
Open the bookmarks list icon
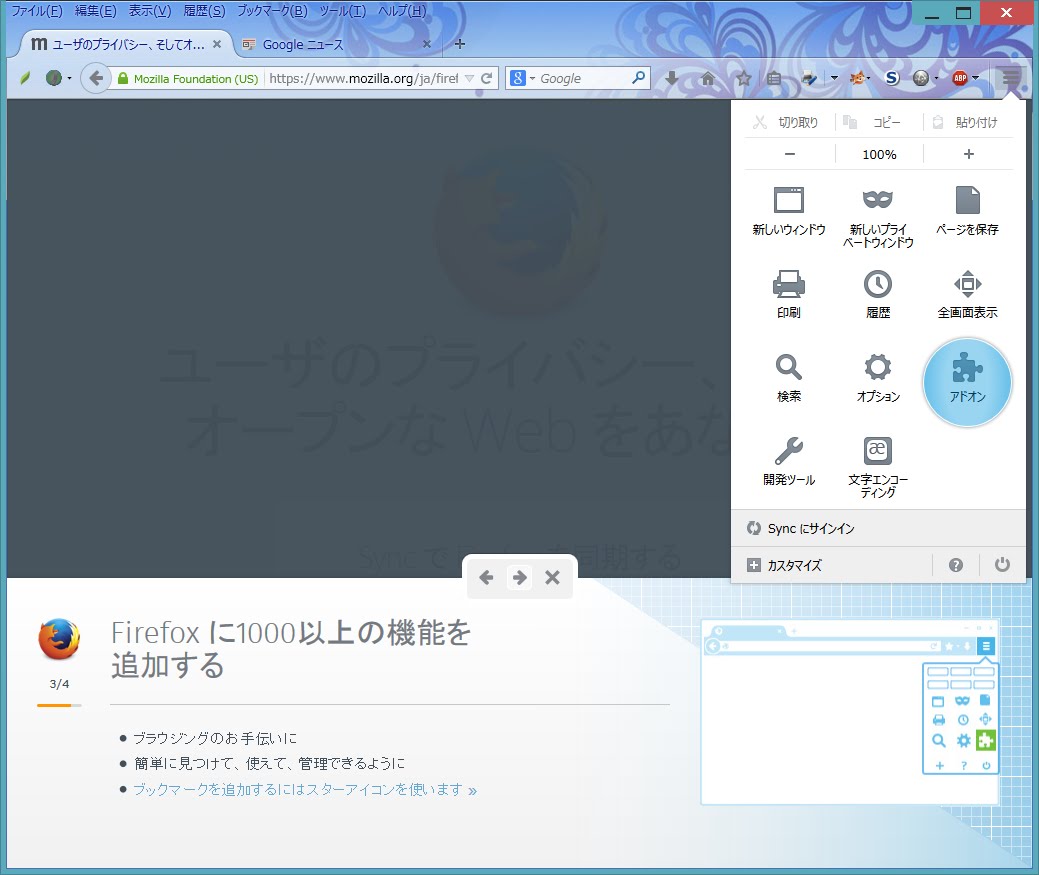point(773,78)
